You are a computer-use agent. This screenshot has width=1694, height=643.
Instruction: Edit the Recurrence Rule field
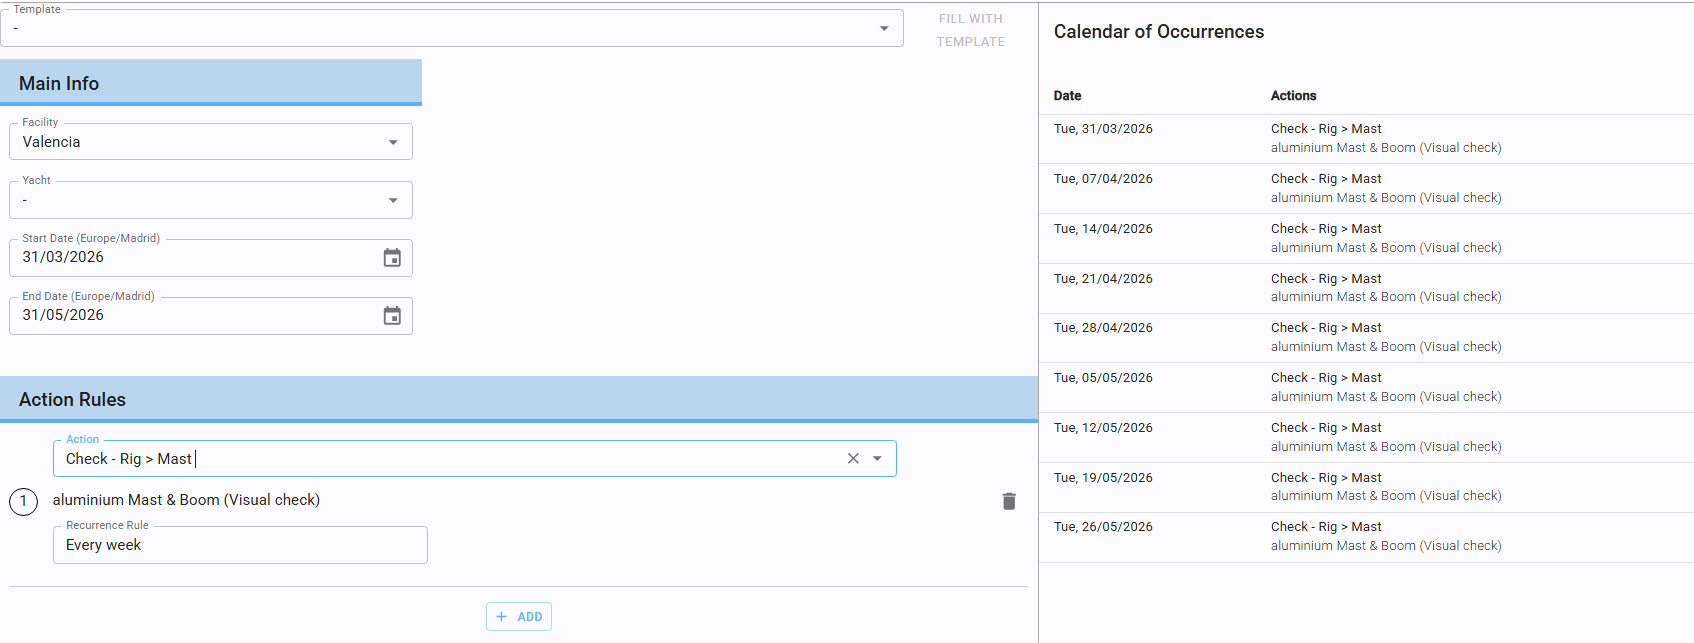click(240, 546)
